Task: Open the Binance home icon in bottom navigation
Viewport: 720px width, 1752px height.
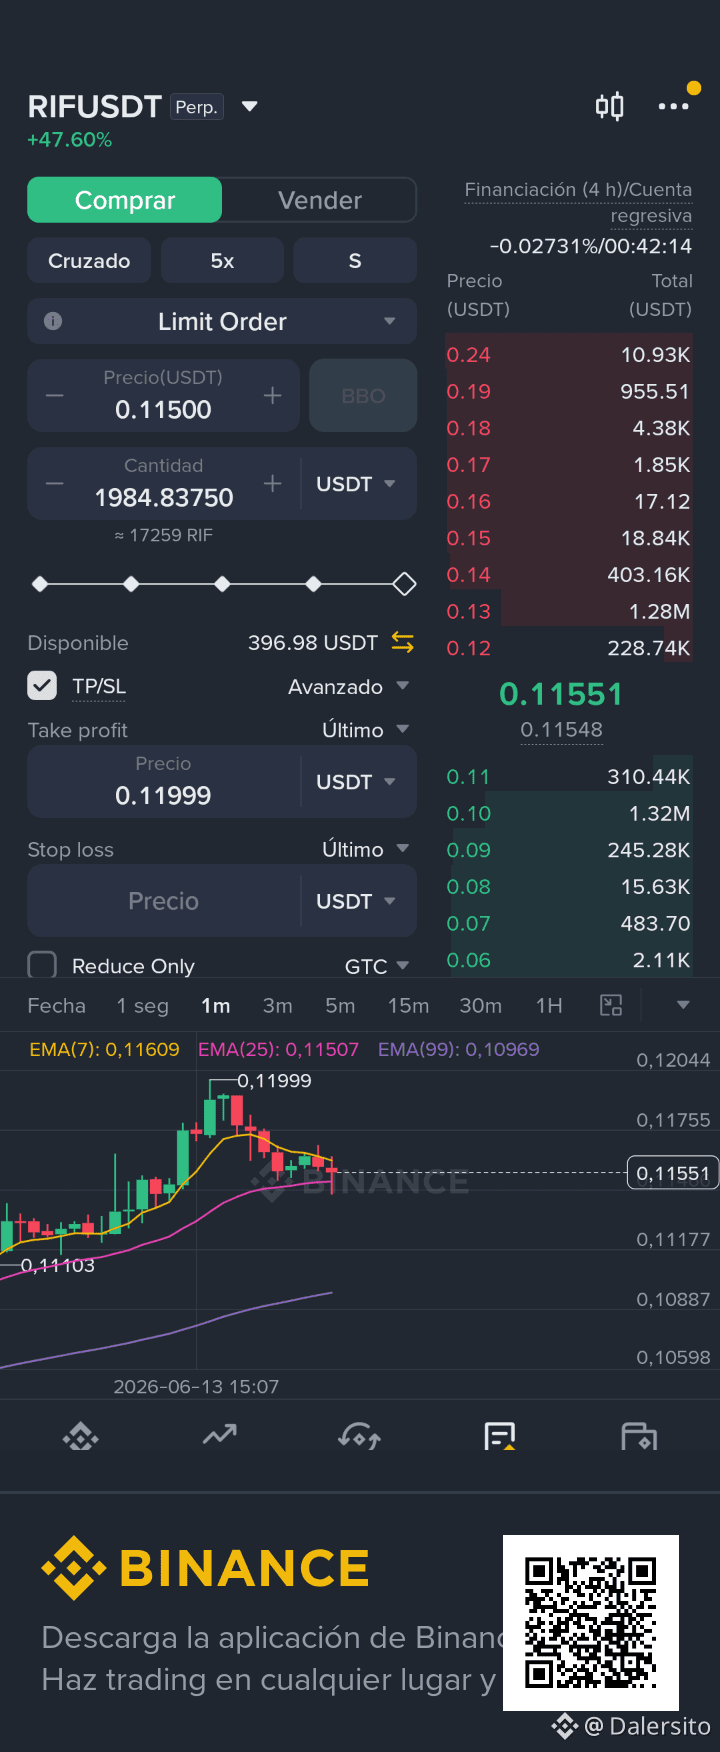Action: [x=81, y=1438]
